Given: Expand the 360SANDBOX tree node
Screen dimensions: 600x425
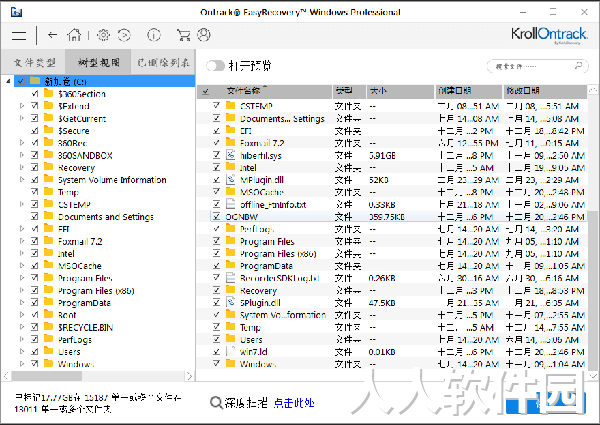Looking at the screenshot, I should [22, 155].
